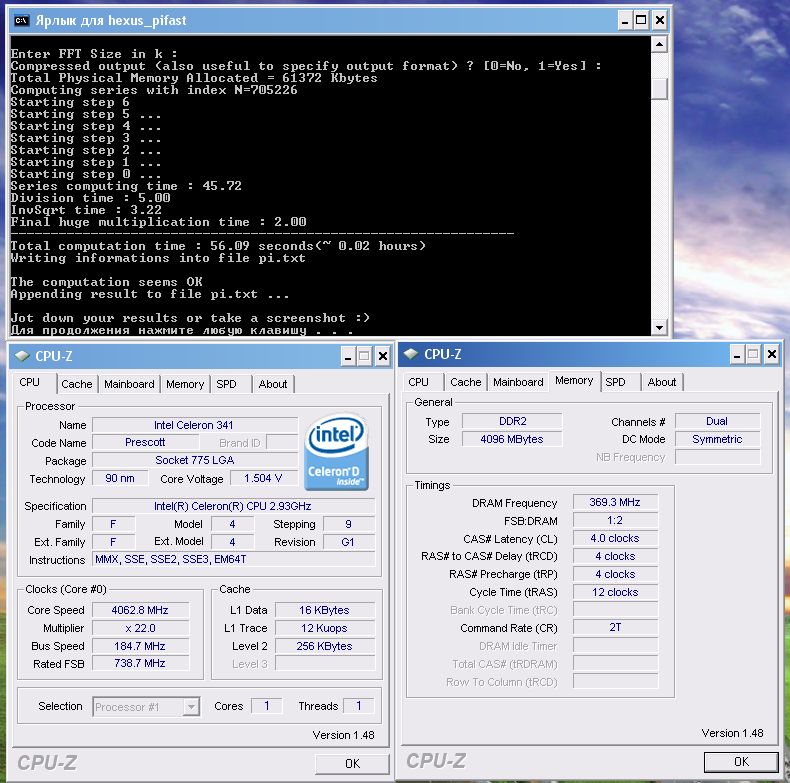Click the DC Mode value 'Symmetric'

coord(717,439)
